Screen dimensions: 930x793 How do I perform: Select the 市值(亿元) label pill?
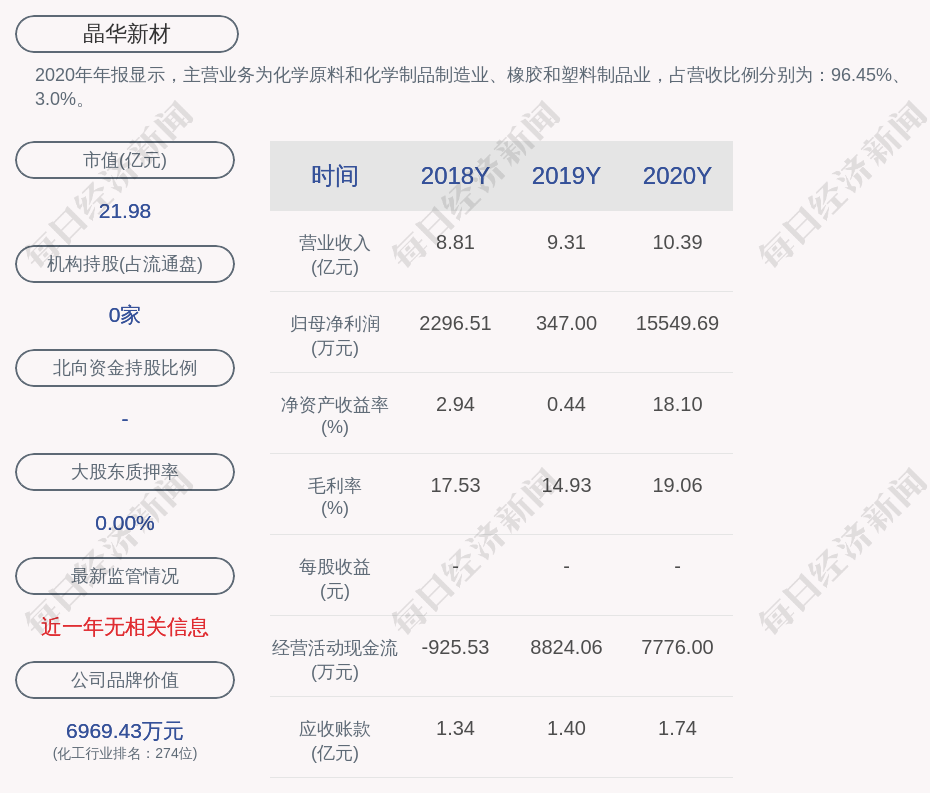pos(125,160)
